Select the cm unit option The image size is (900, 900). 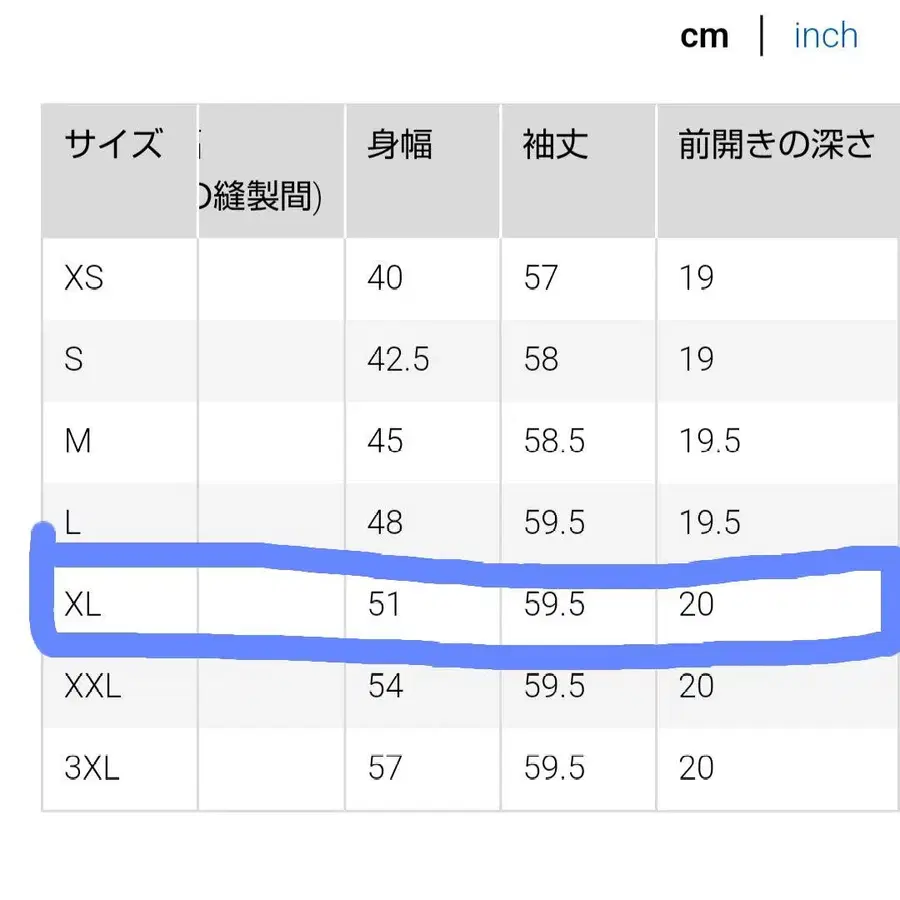pyautogui.click(x=705, y=36)
